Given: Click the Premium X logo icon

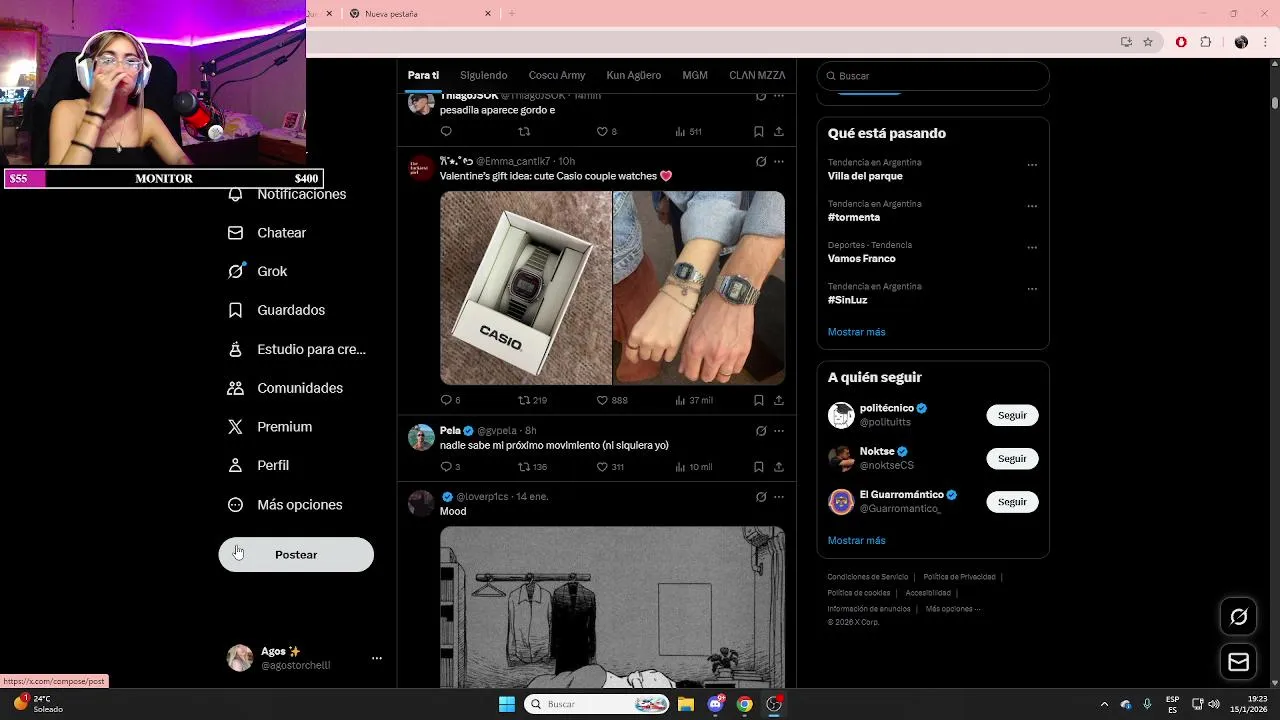Looking at the screenshot, I should coord(235,427).
